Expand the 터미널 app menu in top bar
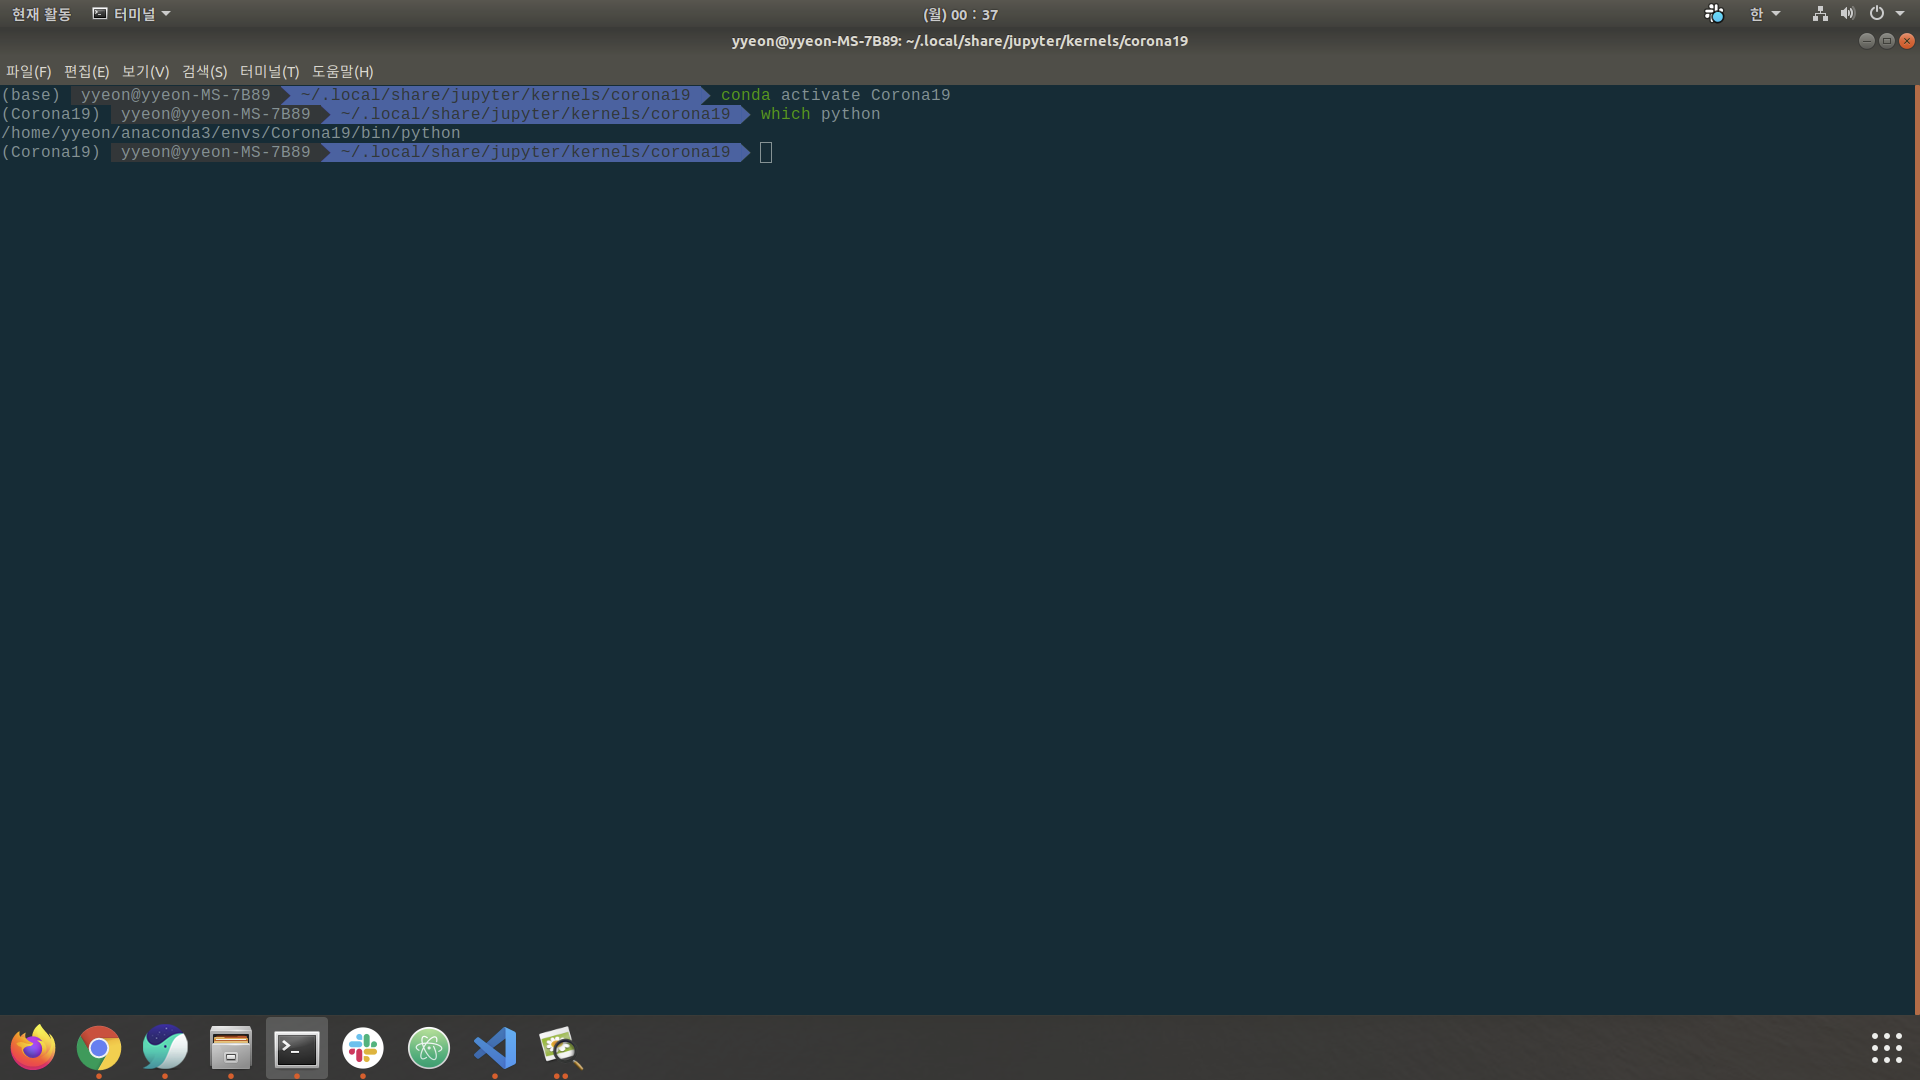1920x1080 pixels. [132, 14]
